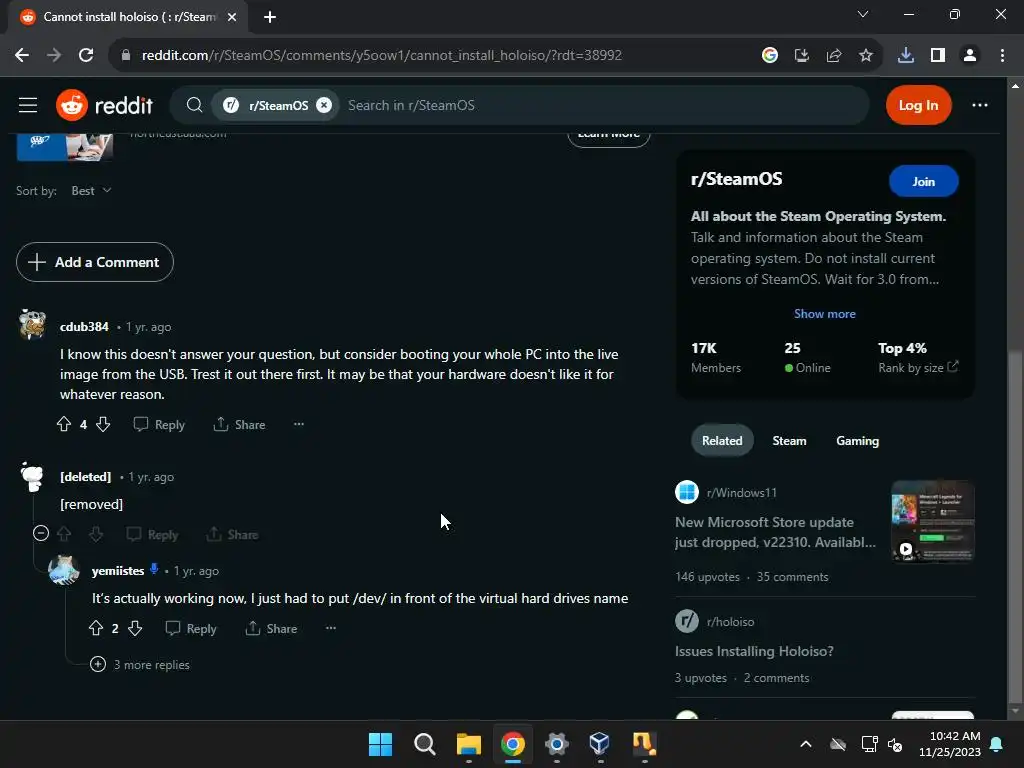
Task: Open 'New Microsoft Store update' post
Action: [x=775, y=532]
